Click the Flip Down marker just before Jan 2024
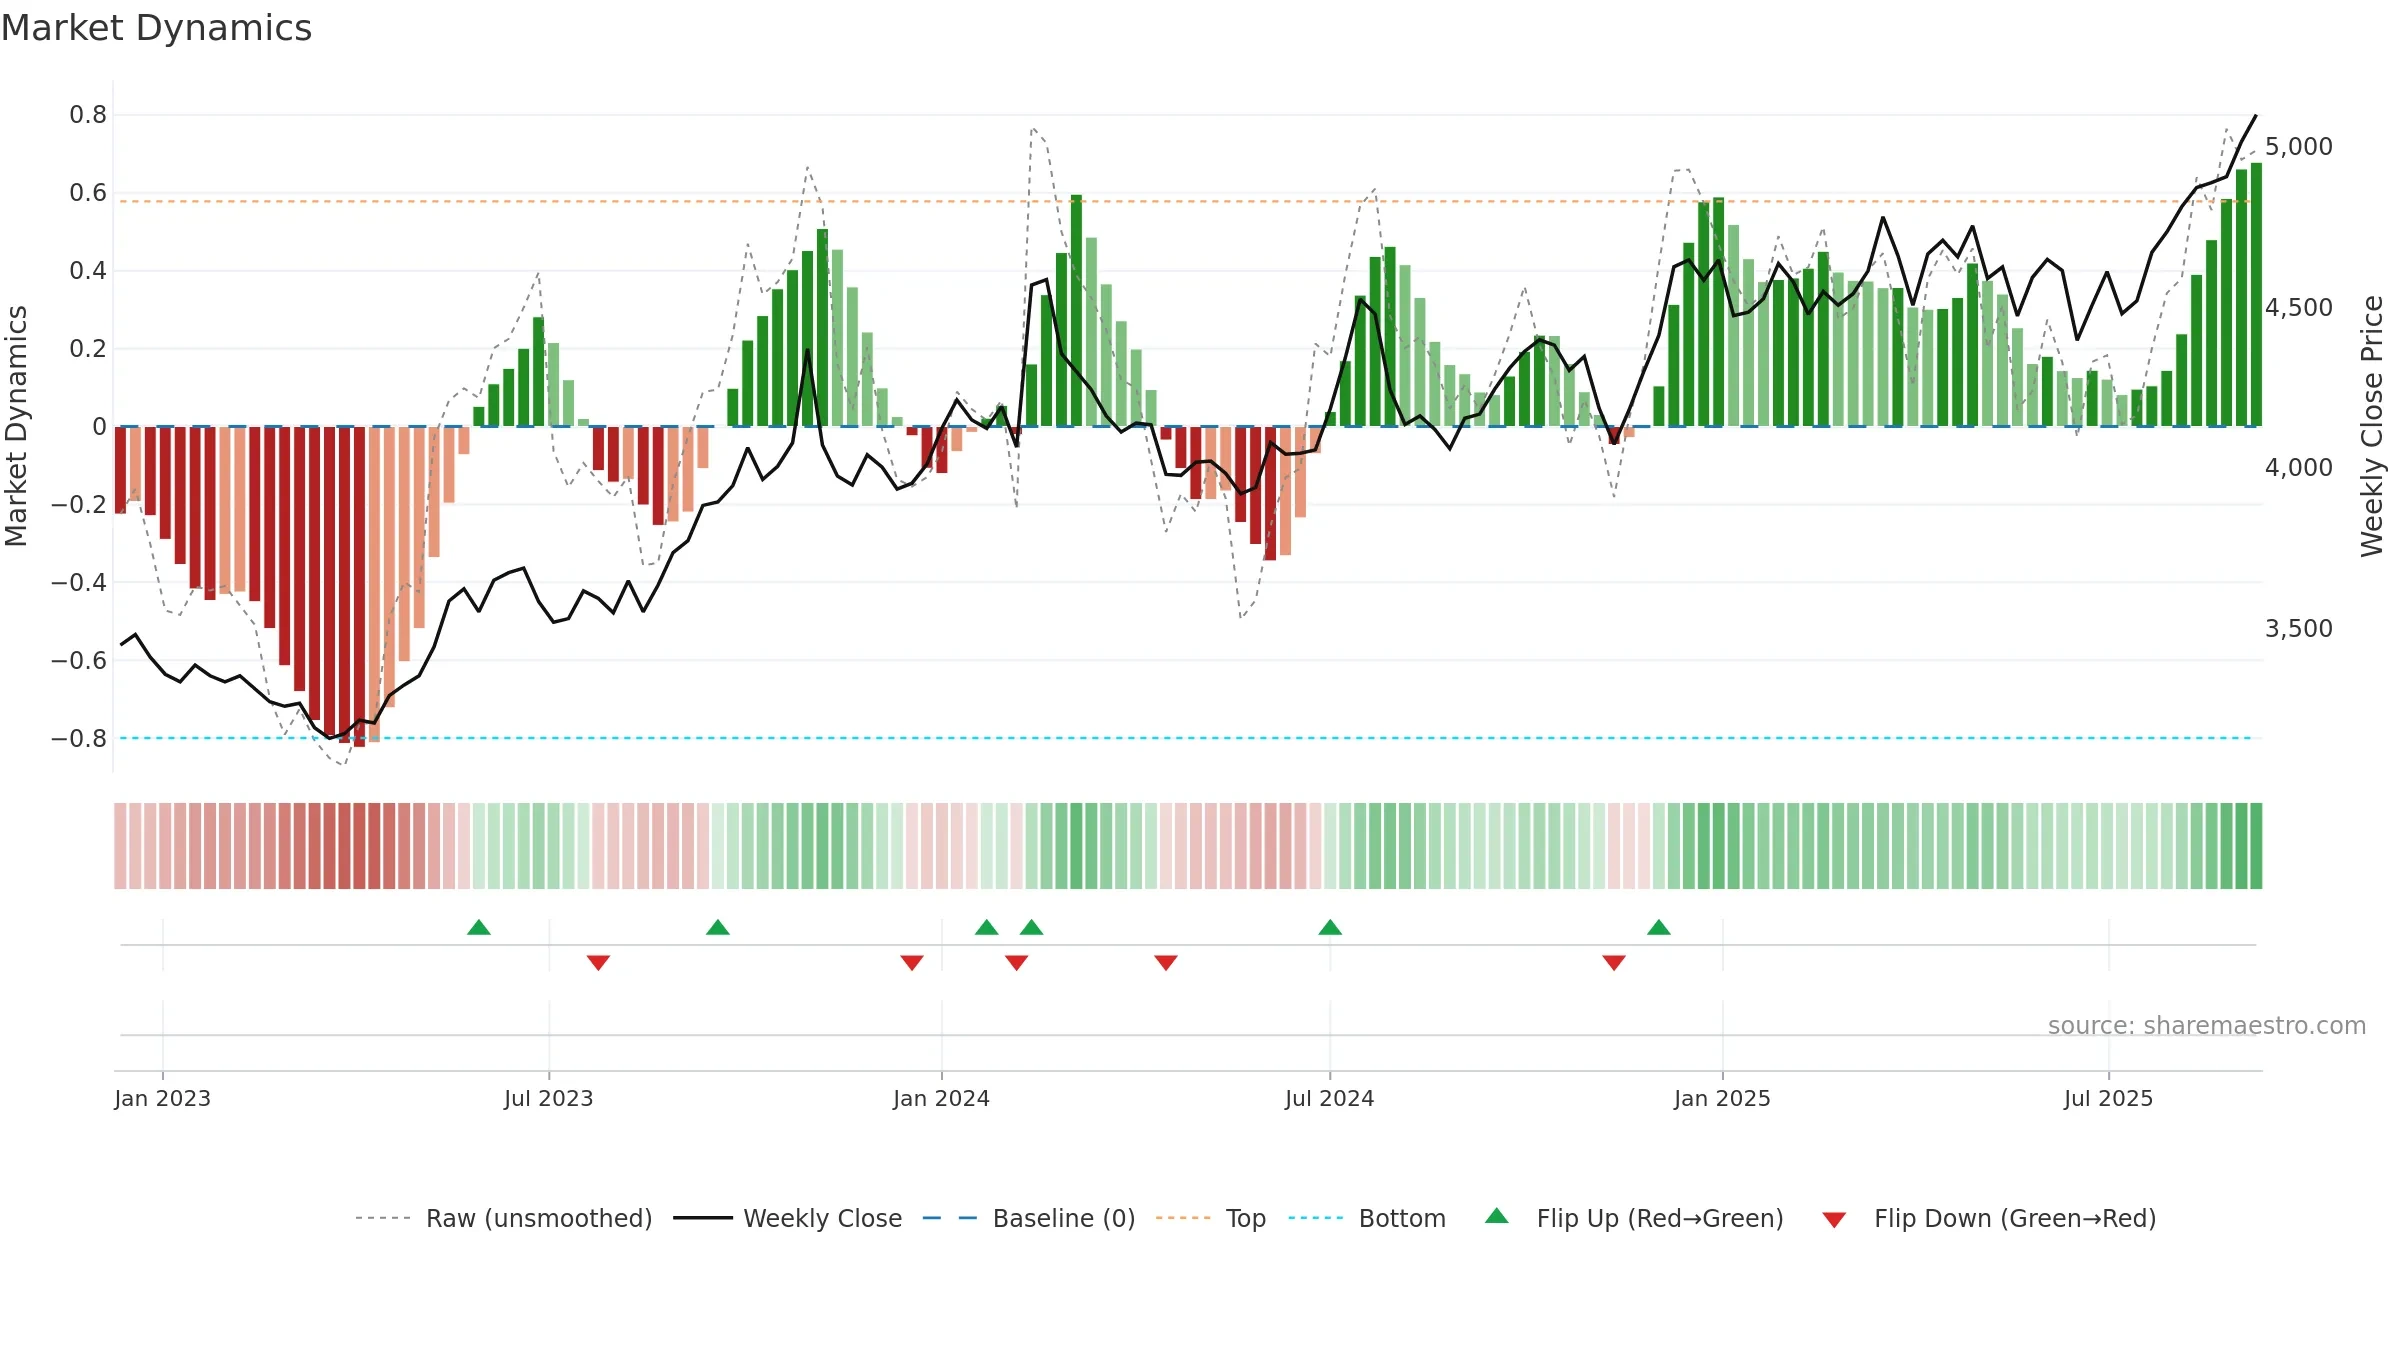 point(912,962)
